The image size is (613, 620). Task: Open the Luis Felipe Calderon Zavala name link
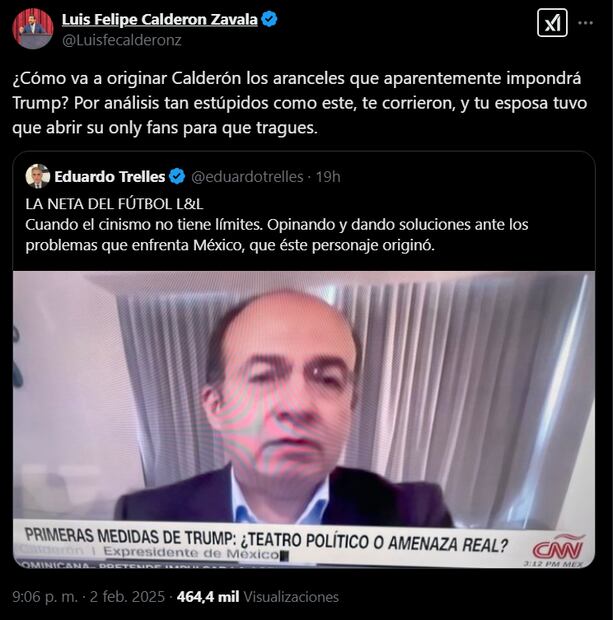[x=159, y=19]
